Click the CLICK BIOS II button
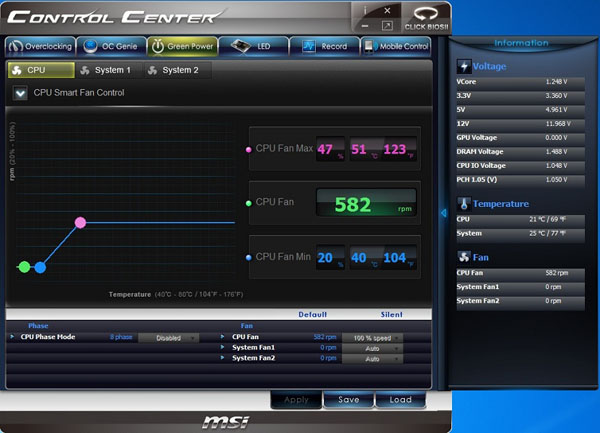 pos(426,18)
